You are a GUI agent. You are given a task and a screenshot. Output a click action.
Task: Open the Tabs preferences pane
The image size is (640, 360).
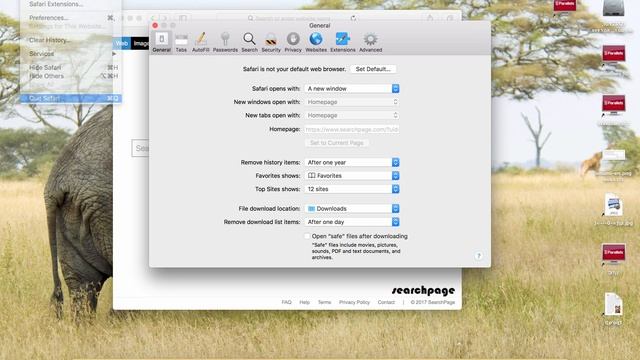tap(181, 43)
